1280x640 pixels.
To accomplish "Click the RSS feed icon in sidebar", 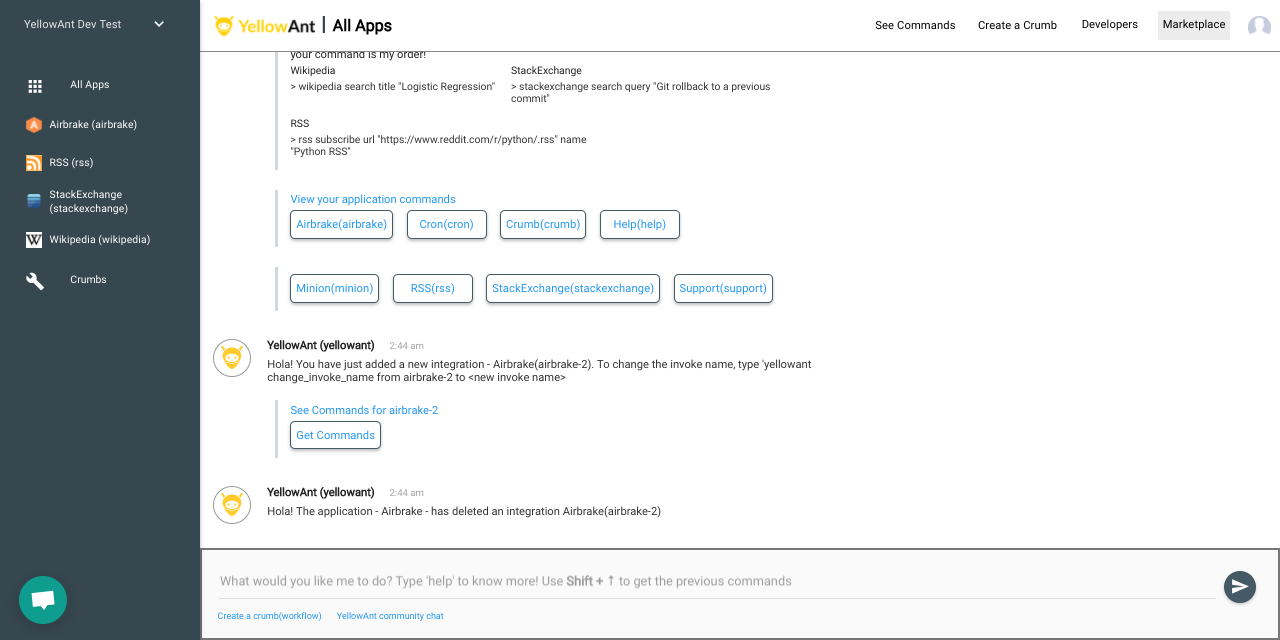I will 33,162.
